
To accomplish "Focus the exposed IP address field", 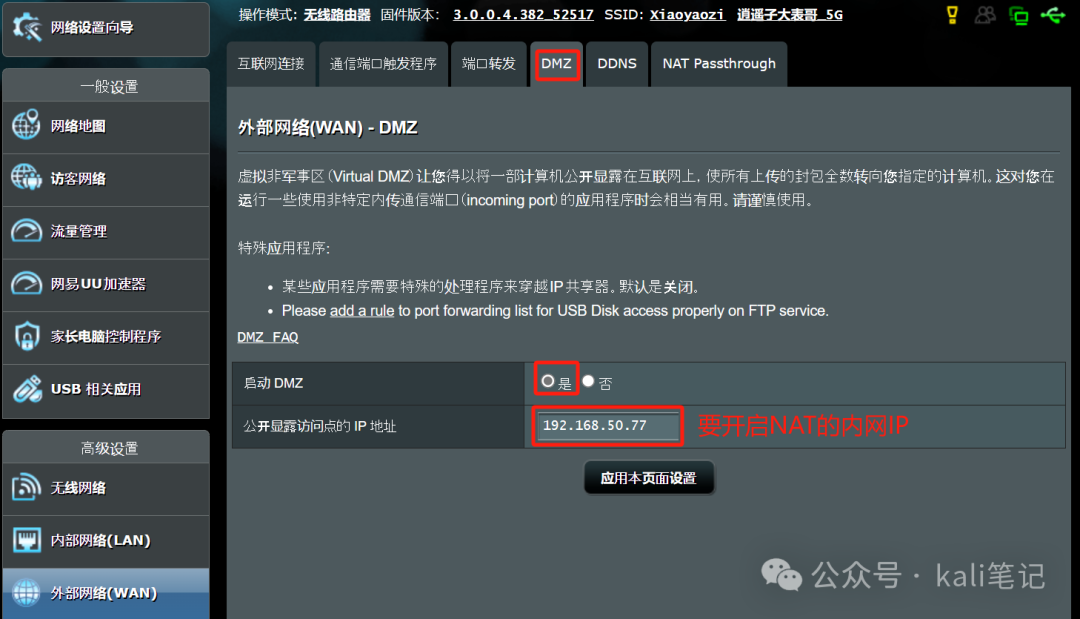I will pos(608,426).
